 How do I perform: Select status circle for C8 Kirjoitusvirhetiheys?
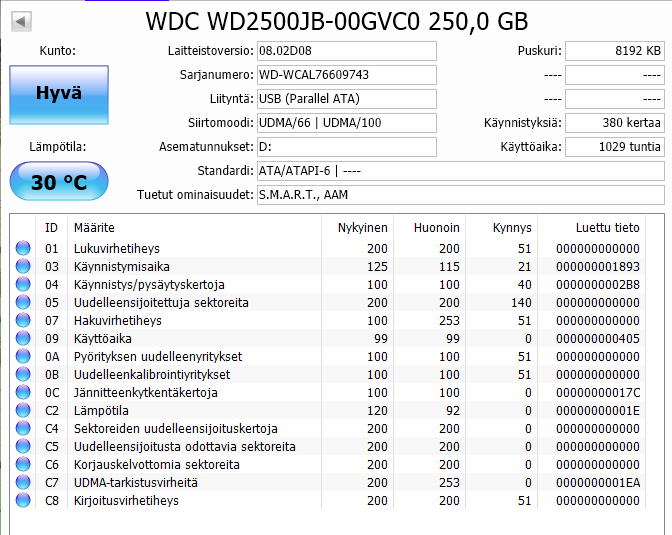[23, 500]
